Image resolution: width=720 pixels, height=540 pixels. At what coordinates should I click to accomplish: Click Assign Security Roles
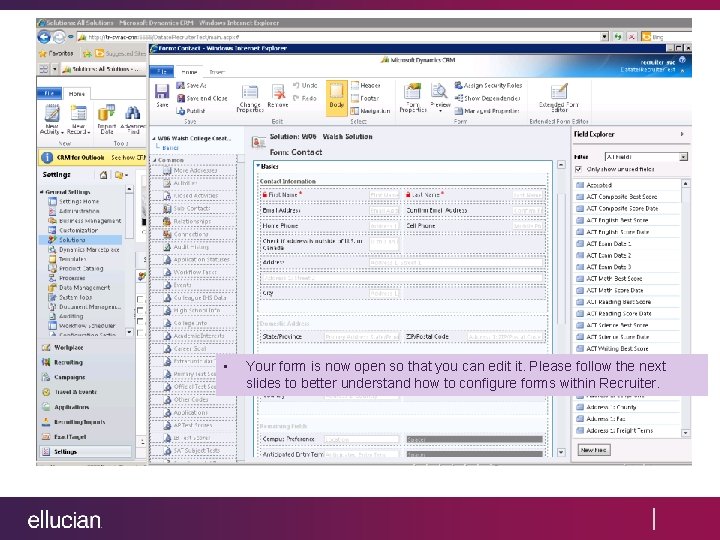[488, 85]
